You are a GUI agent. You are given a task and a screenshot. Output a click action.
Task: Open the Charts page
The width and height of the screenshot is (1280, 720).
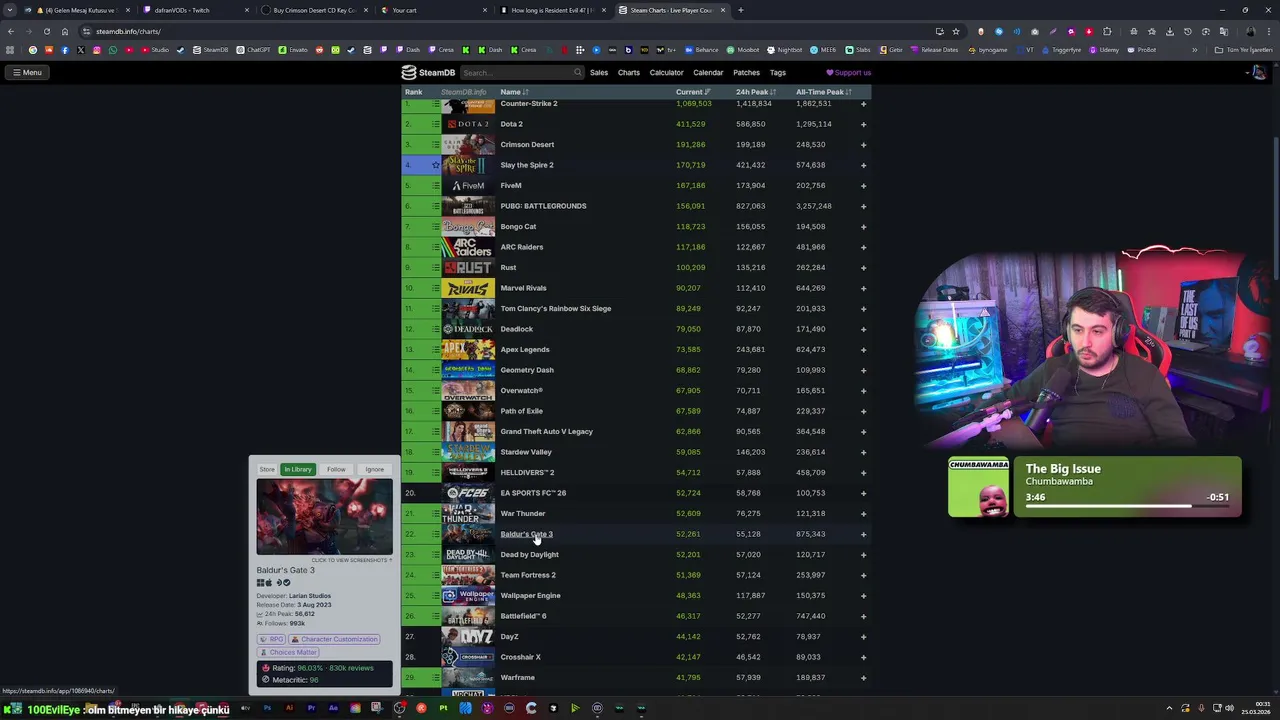[629, 72]
